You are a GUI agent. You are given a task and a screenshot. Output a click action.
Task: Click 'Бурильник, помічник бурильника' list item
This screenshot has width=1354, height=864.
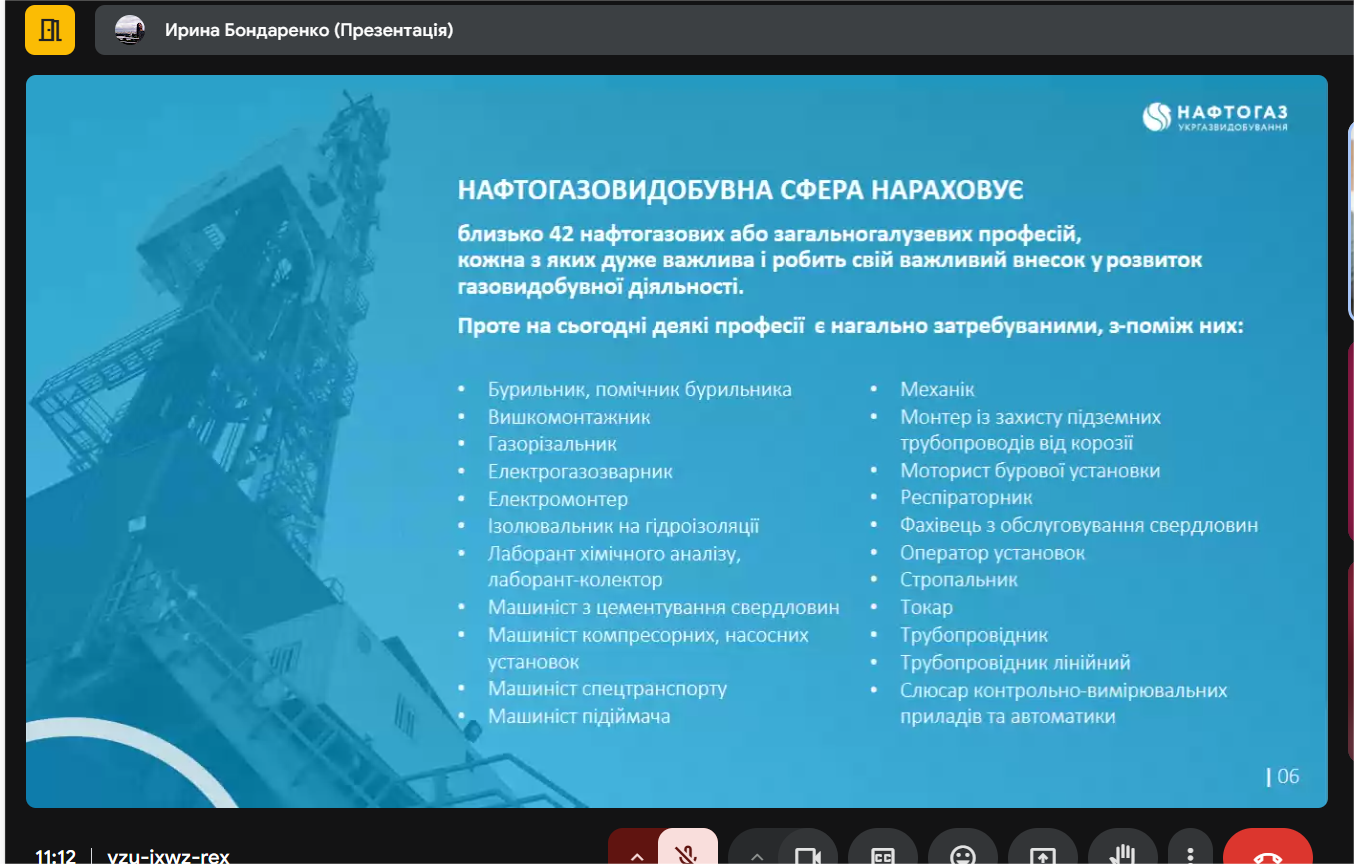640,389
